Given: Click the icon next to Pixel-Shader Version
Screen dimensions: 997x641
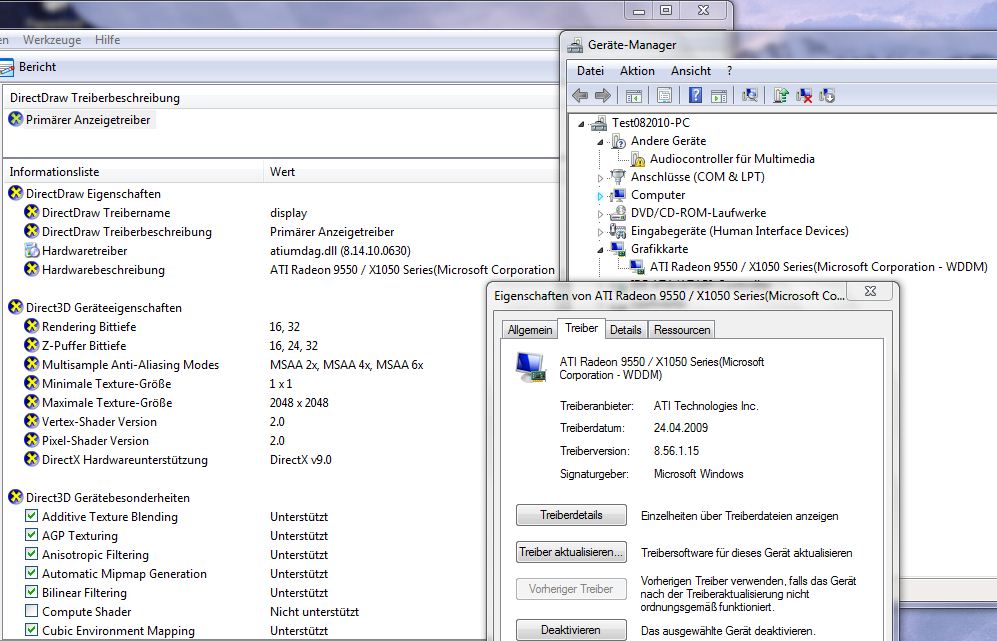Looking at the screenshot, I should pos(31,440).
